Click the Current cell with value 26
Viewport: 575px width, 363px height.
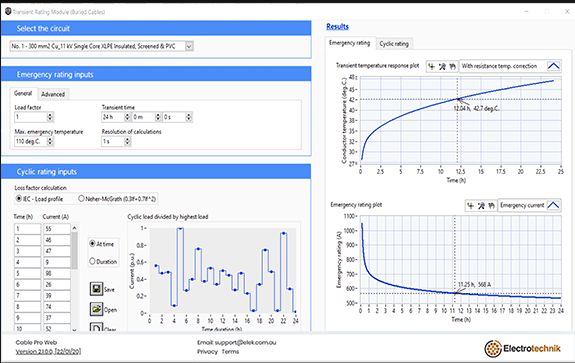pyautogui.click(x=57, y=284)
